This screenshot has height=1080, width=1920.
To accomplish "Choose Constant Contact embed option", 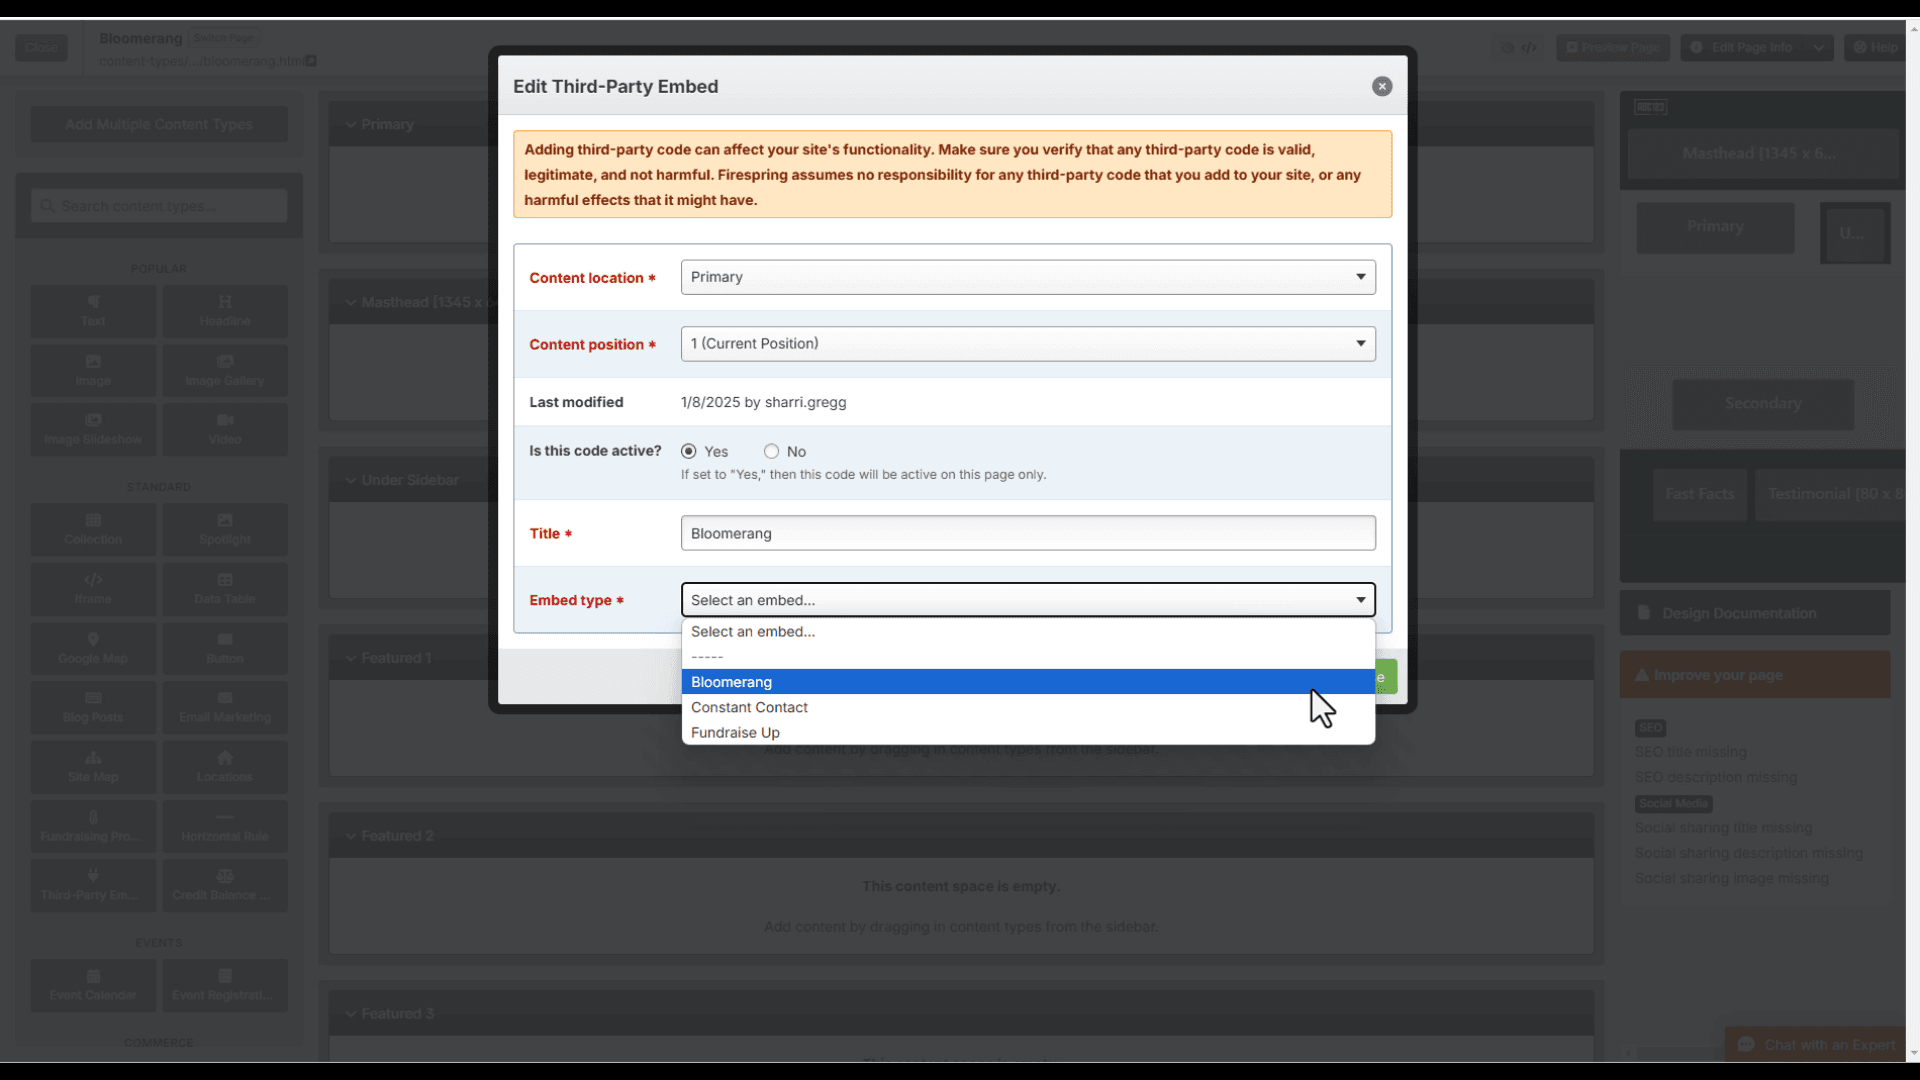I will pyautogui.click(x=1028, y=707).
